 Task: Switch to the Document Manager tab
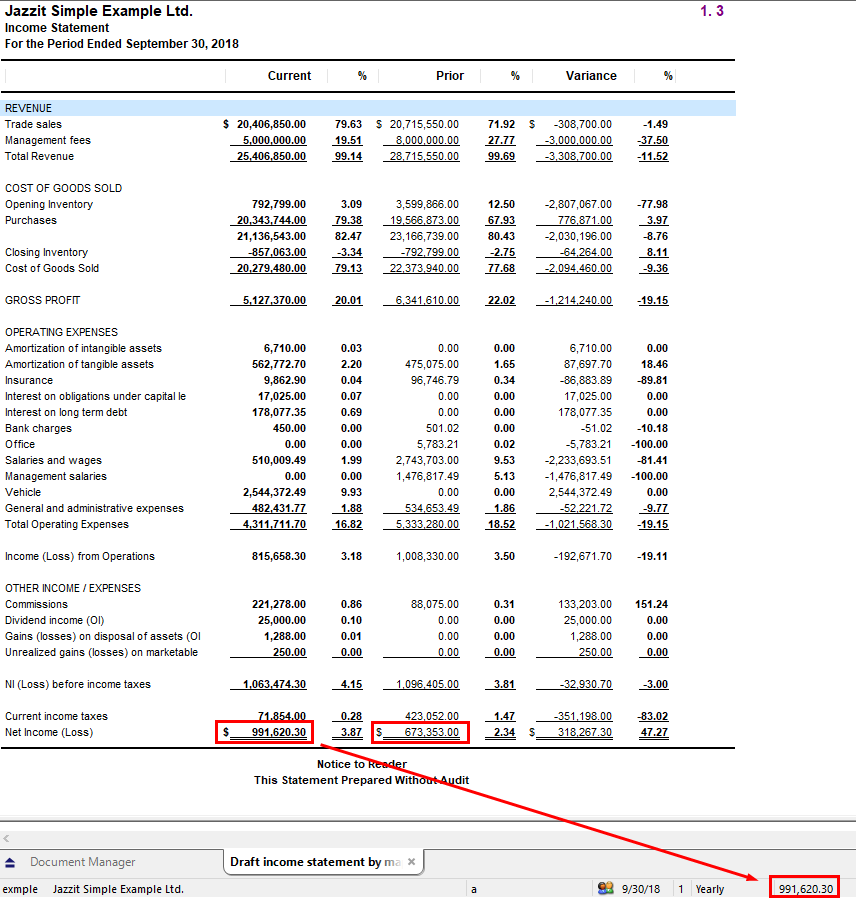pos(82,862)
